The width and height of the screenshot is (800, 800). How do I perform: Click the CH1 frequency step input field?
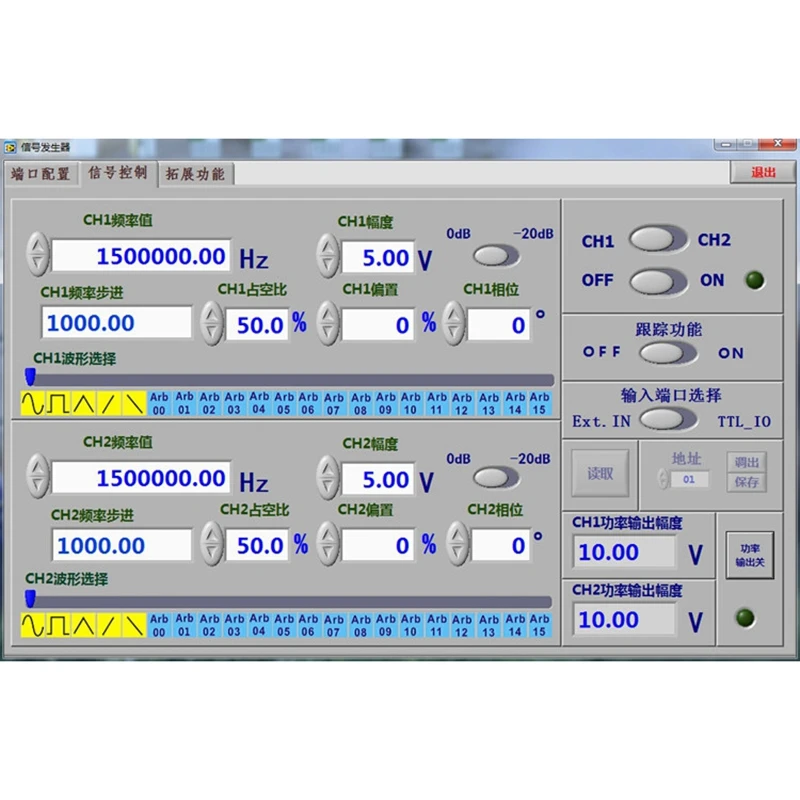(x=116, y=322)
